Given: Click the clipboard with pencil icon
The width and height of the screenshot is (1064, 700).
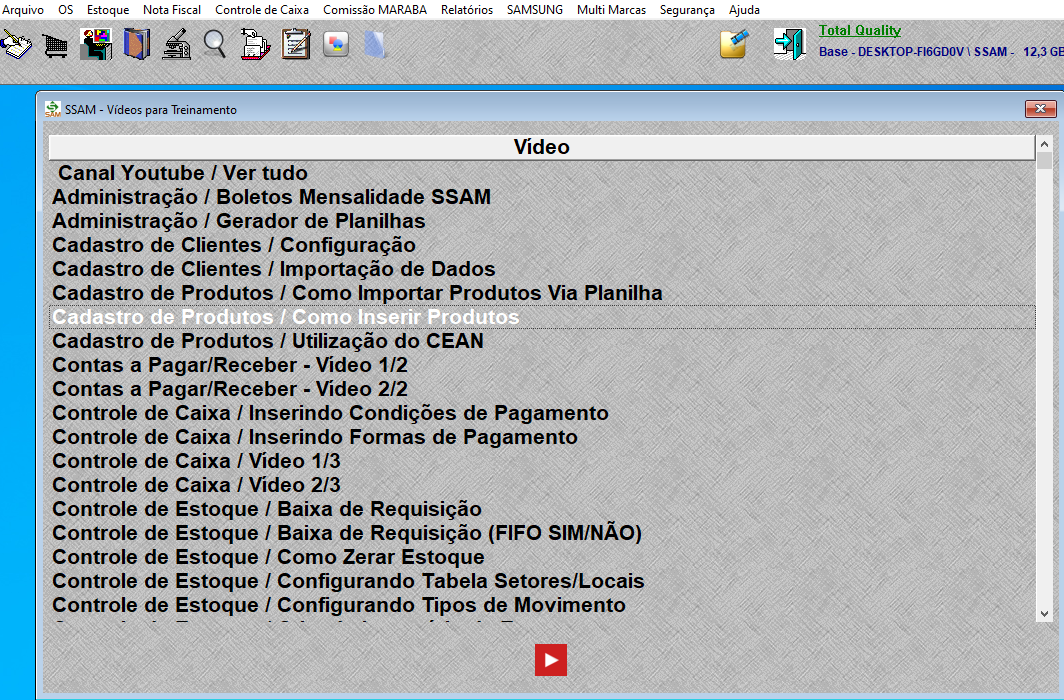Looking at the screenshot, I should pos(296,45).
